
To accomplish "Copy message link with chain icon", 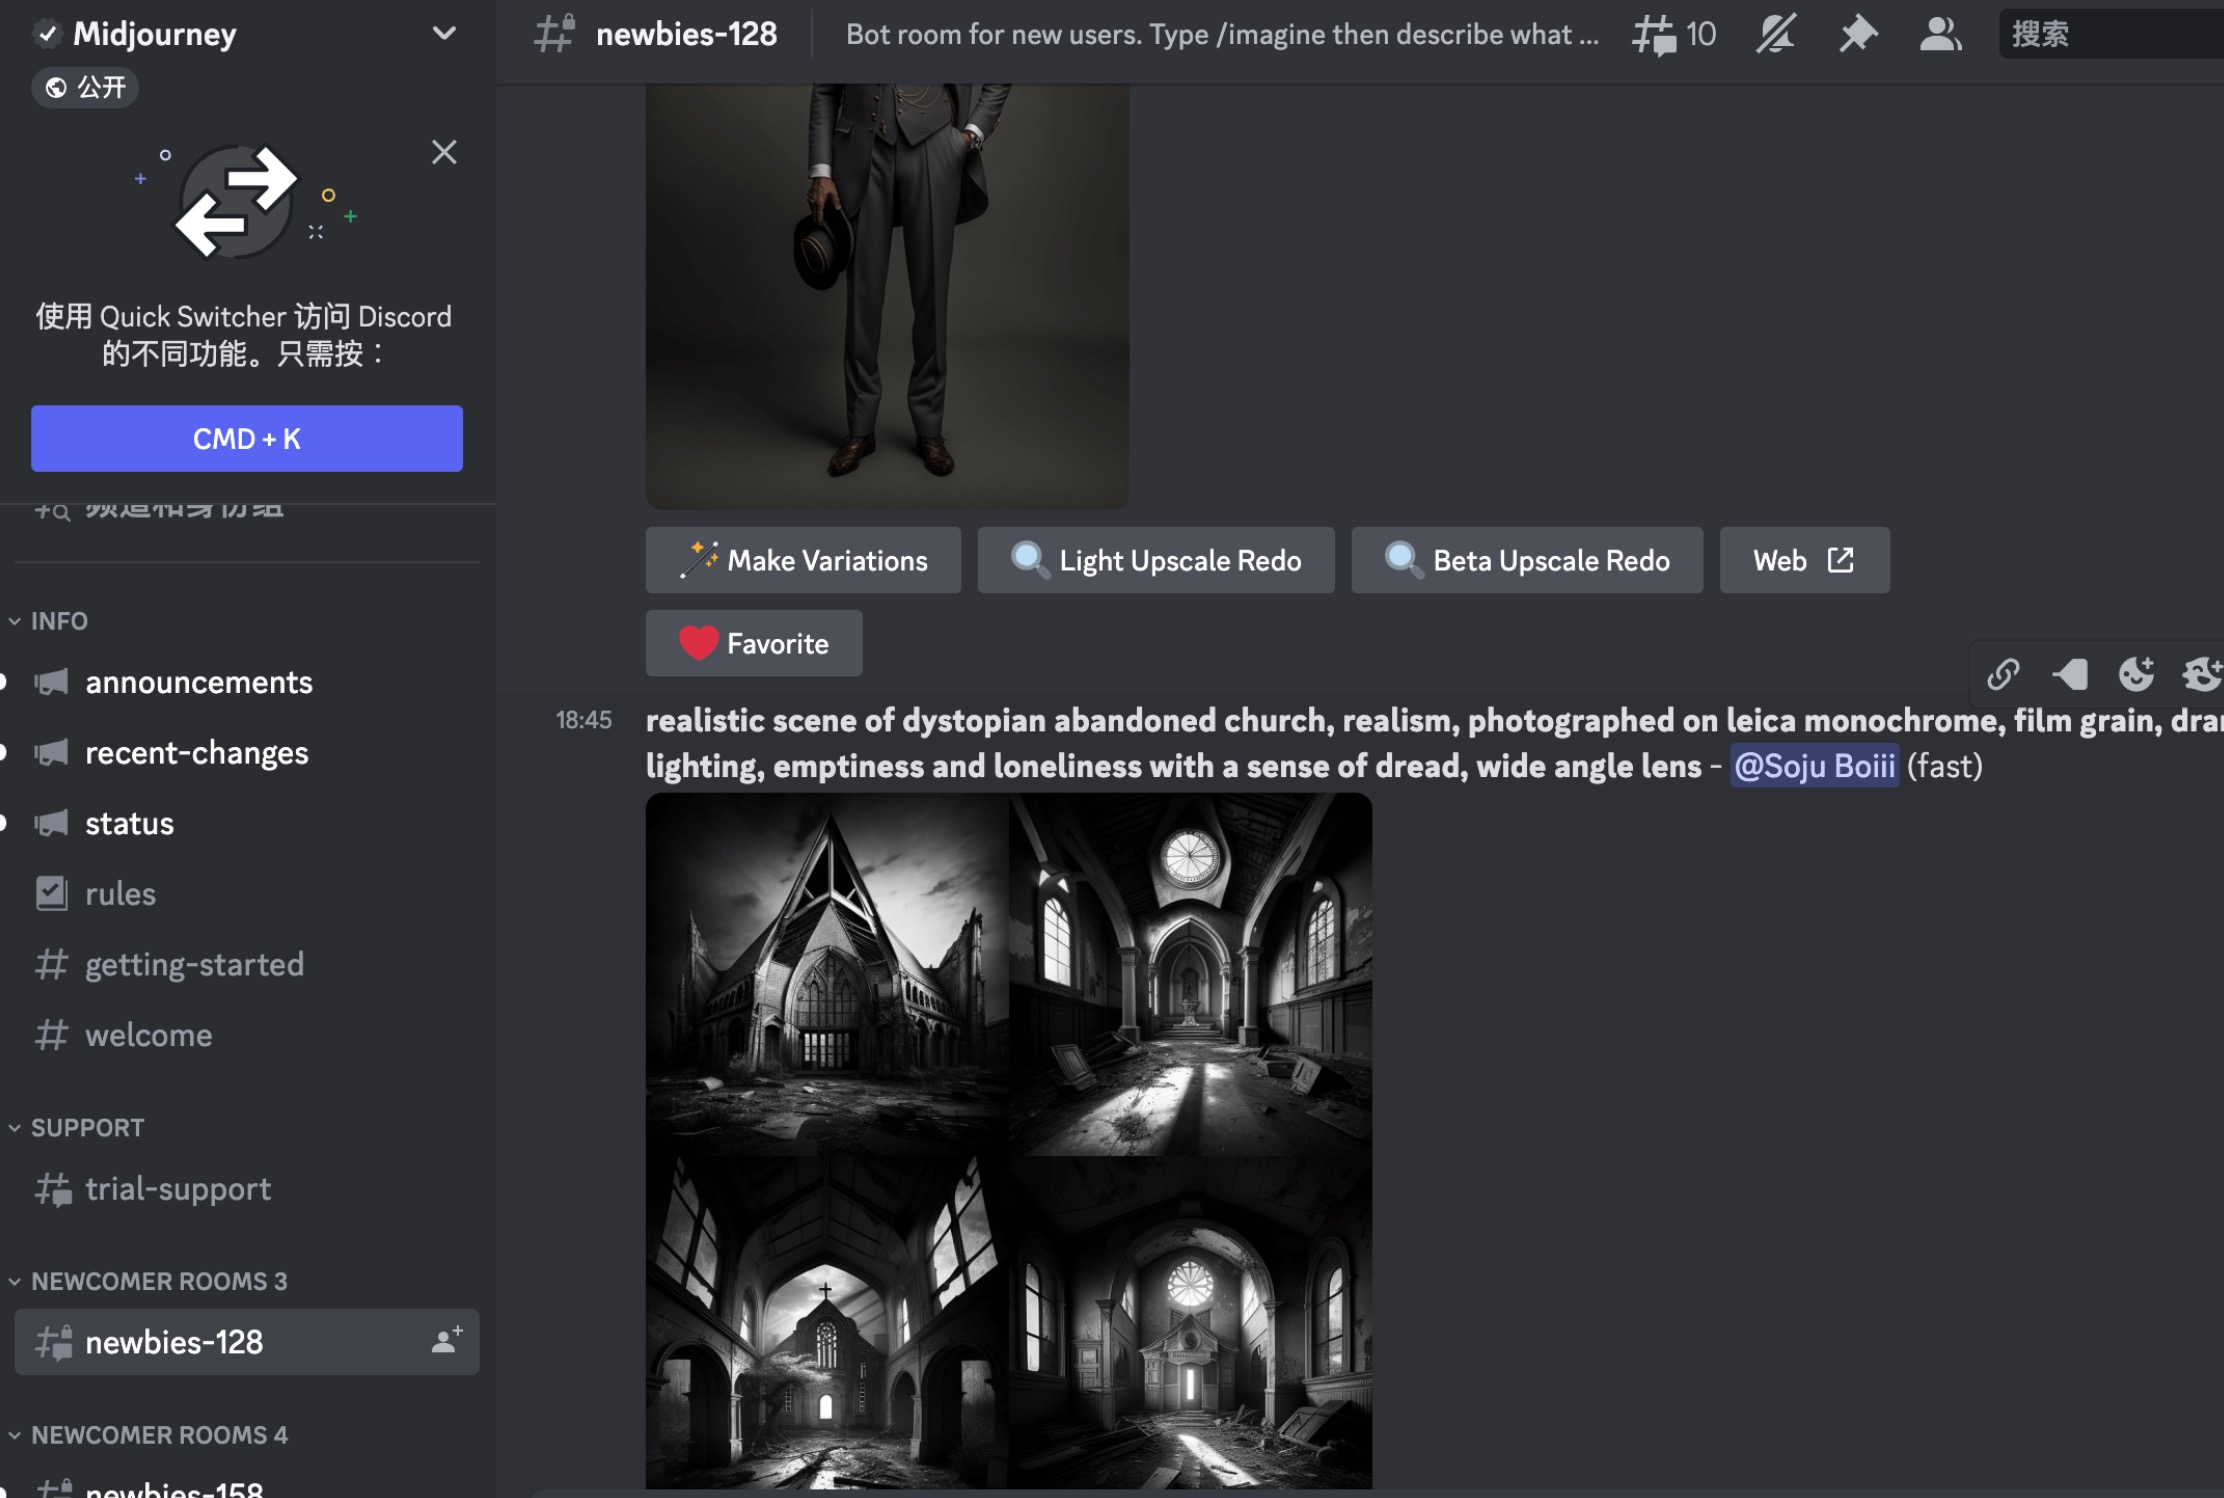I will click(x=2002, y=674).
